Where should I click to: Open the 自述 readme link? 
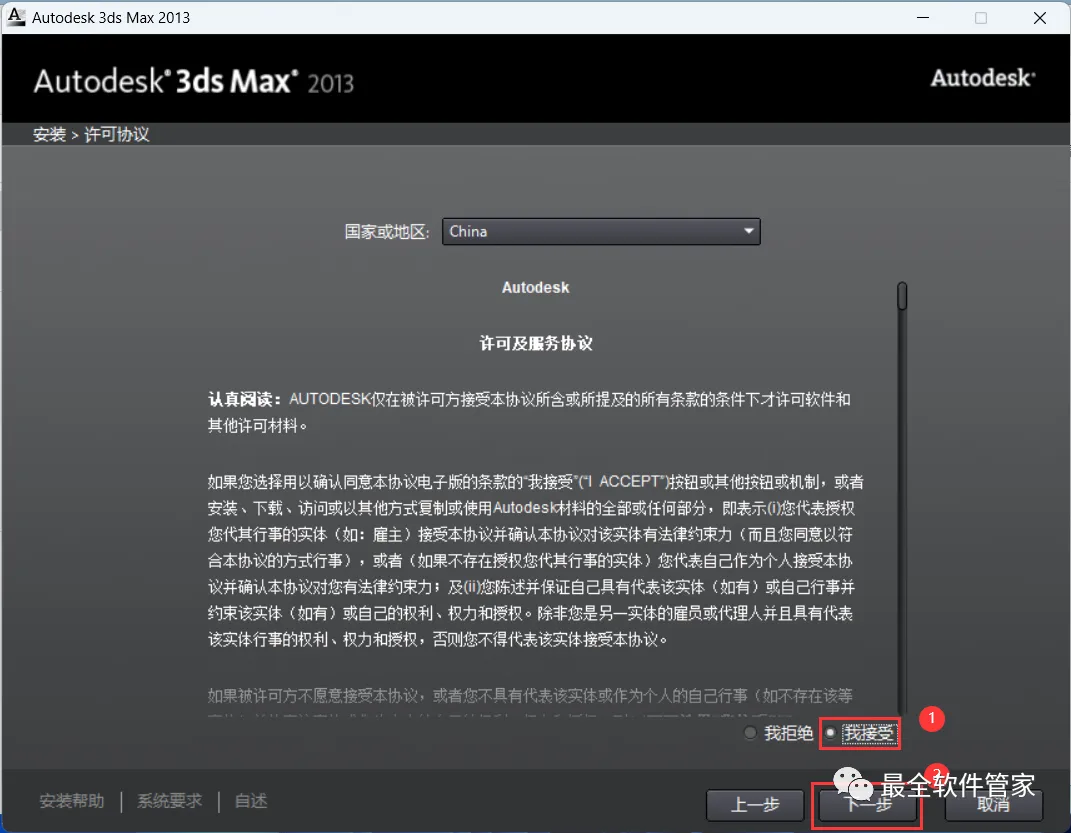[x=251, y=800]
